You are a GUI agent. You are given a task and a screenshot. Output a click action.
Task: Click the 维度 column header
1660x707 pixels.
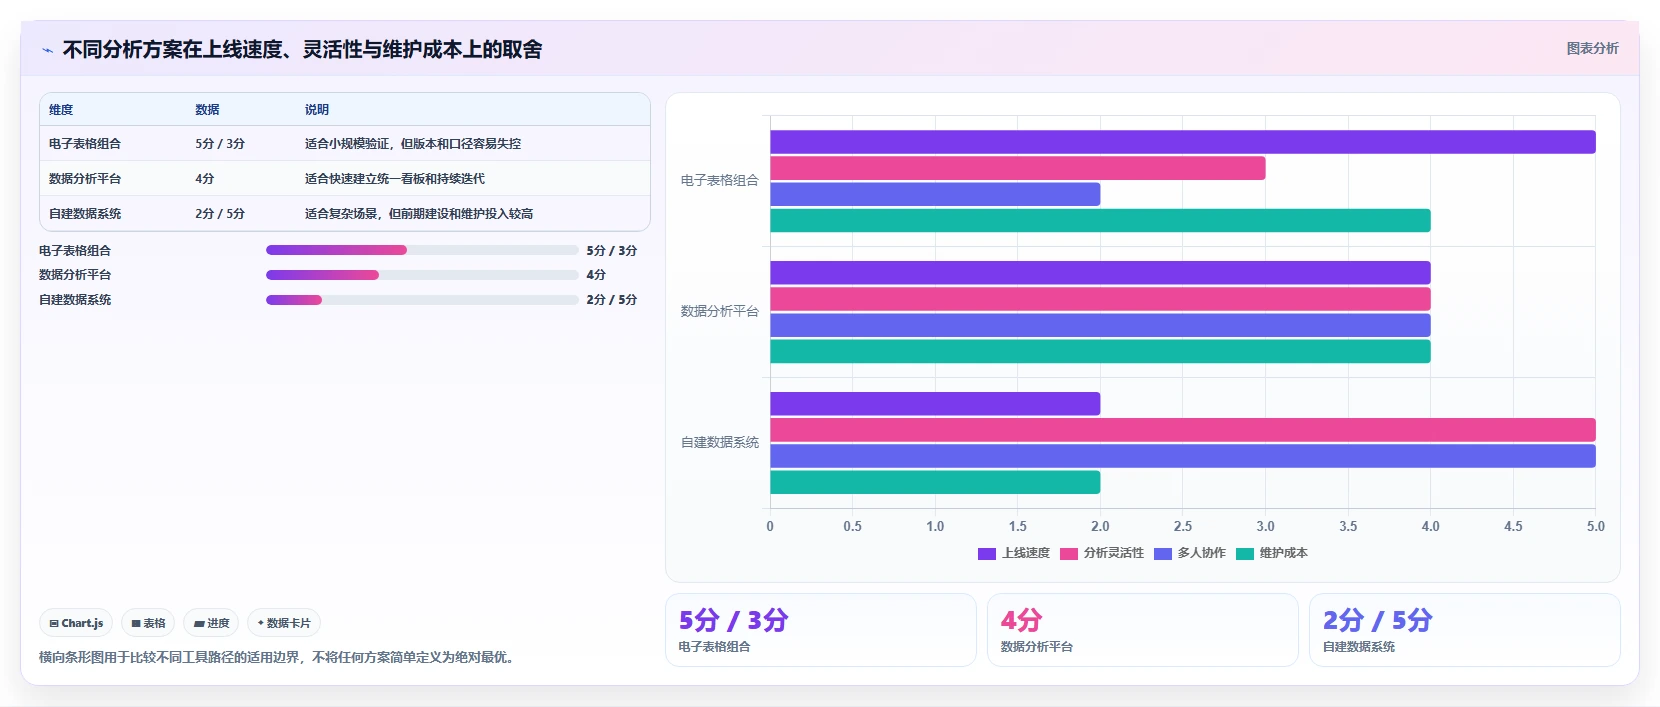point(61,110)
